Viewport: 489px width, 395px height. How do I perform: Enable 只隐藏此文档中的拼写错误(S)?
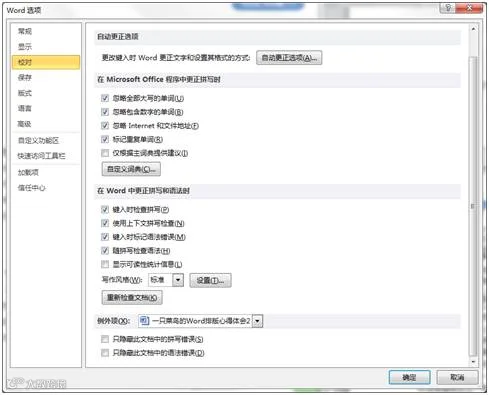[105, 339]
